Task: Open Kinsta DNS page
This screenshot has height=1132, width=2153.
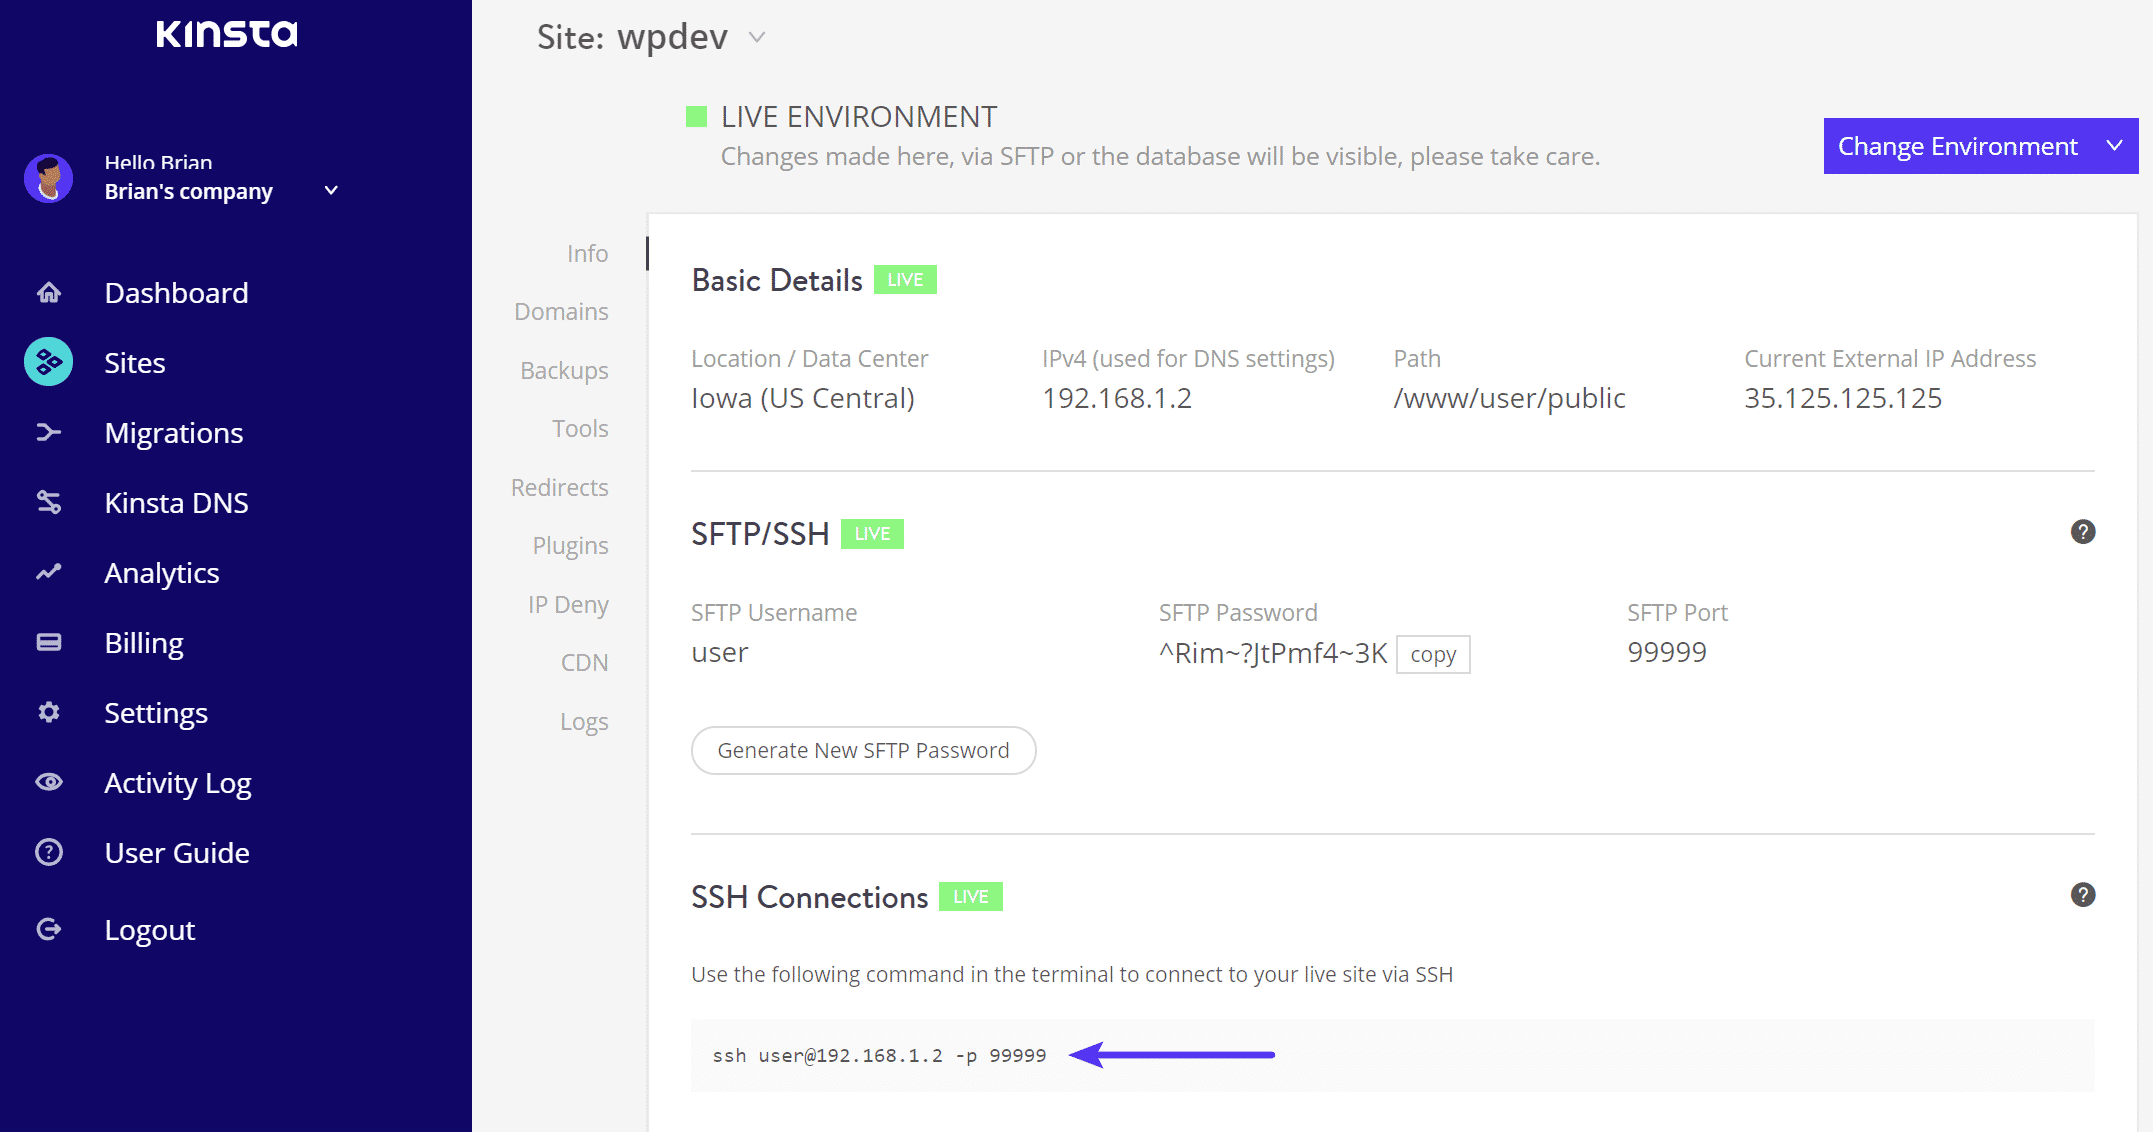Action: click(x=176, y=503)
